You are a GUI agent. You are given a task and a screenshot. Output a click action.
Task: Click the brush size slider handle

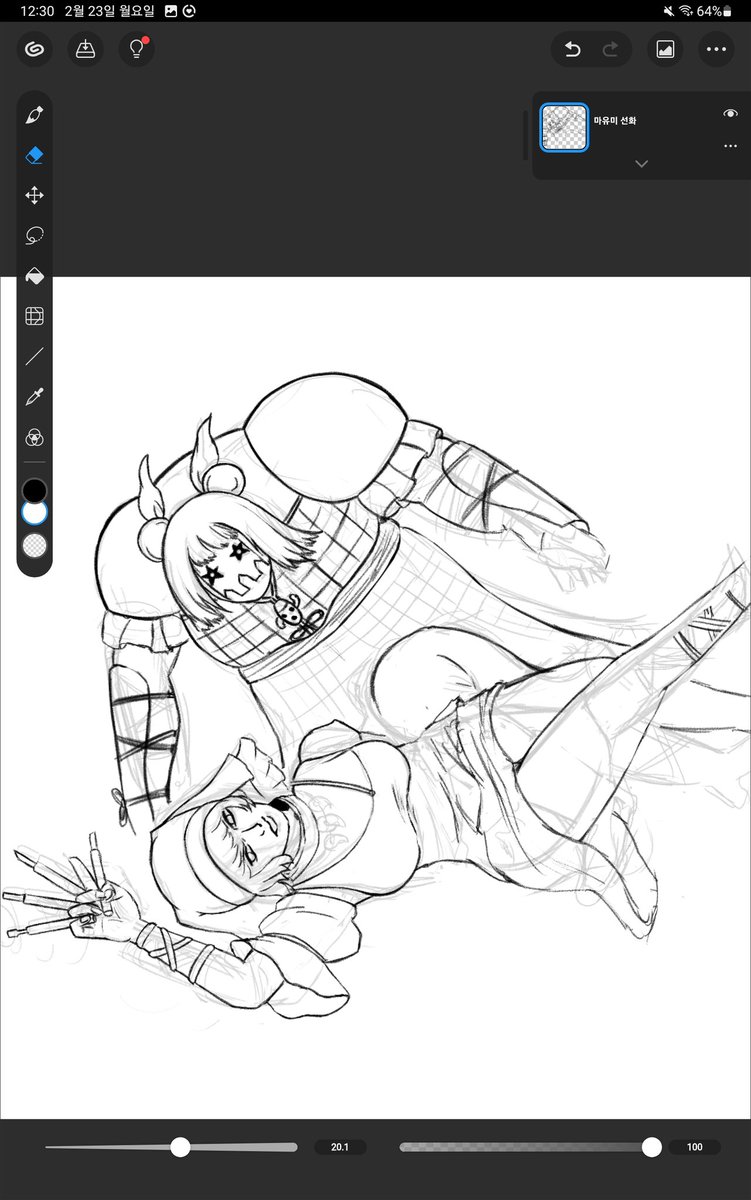(180, 1147)
